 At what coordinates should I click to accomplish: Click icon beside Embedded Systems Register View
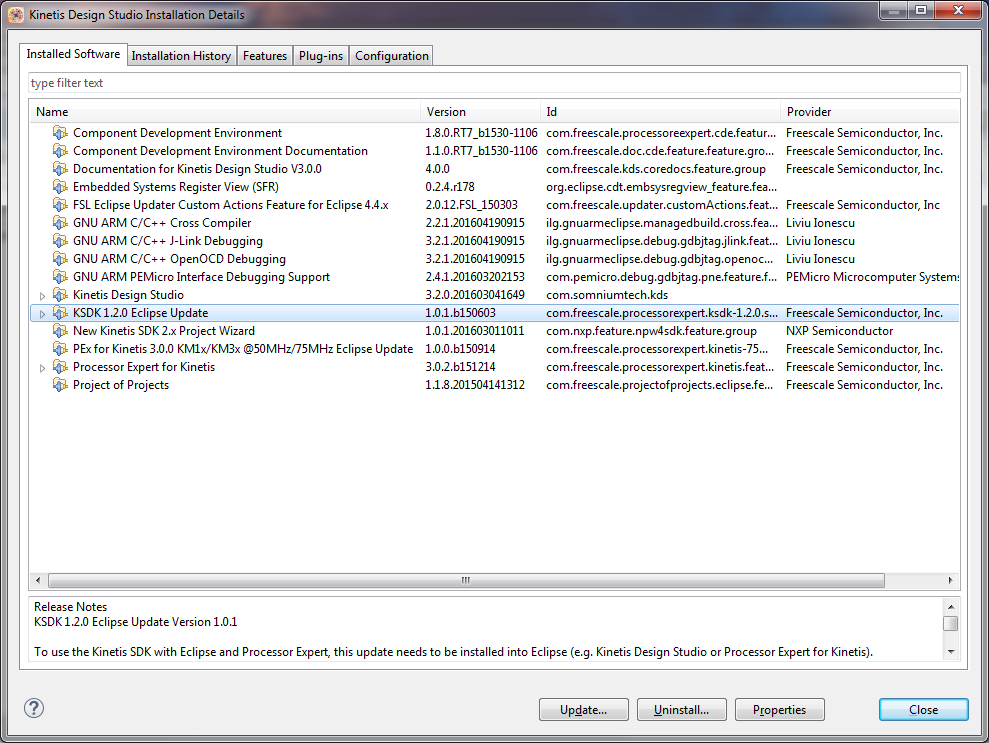click(60, 187)
